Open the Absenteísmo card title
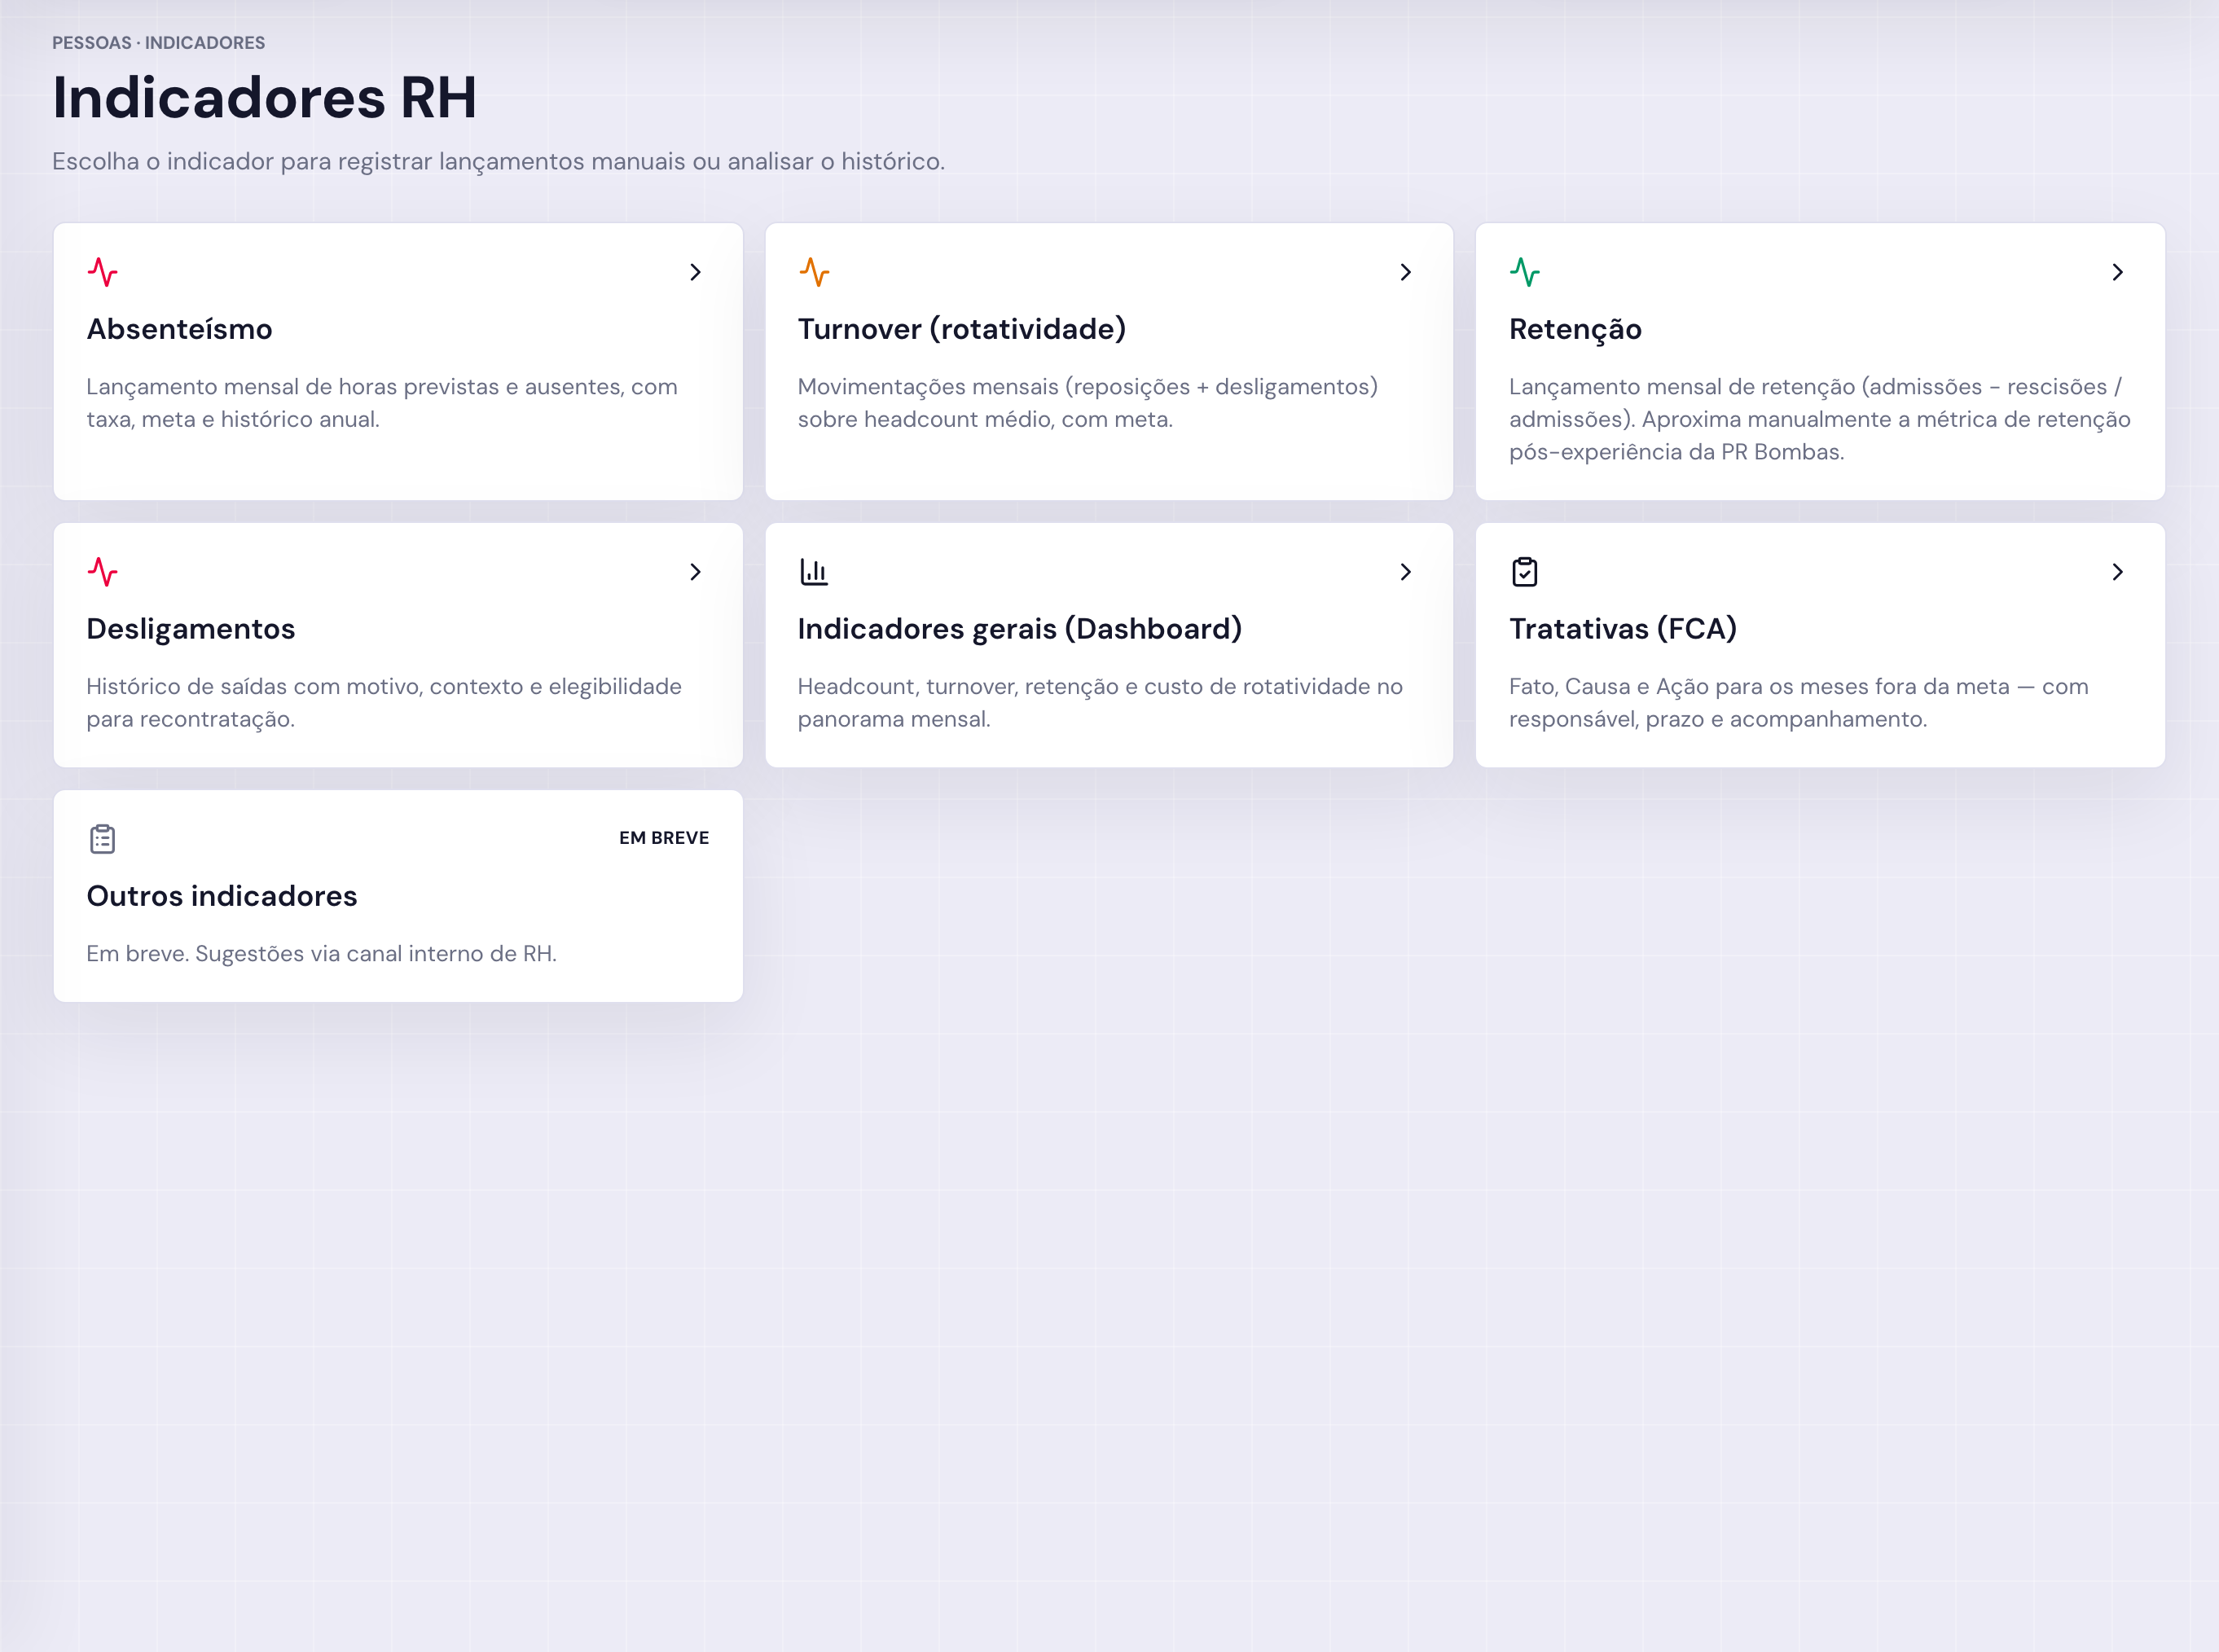This screenshot has height=1652, width=2219. [179, 329]
